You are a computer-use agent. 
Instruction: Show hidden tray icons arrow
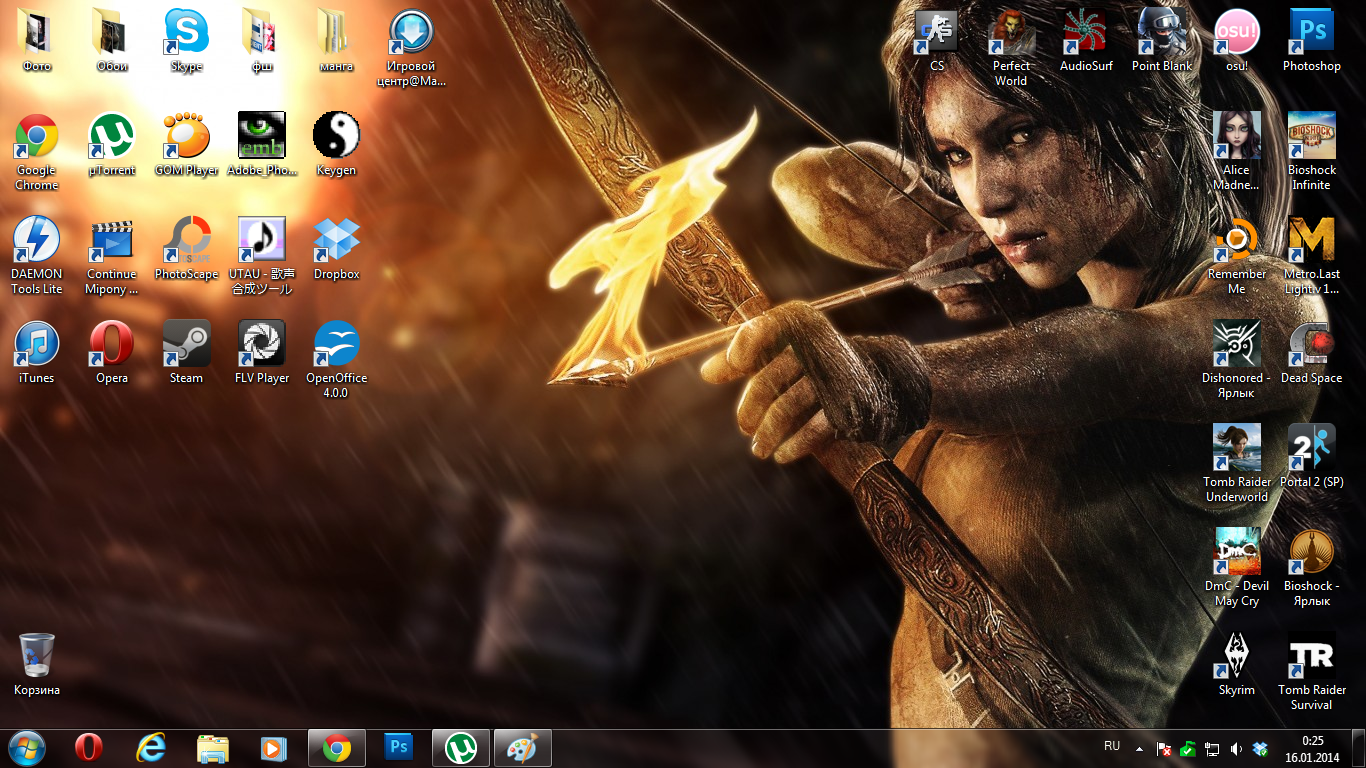1139,748
